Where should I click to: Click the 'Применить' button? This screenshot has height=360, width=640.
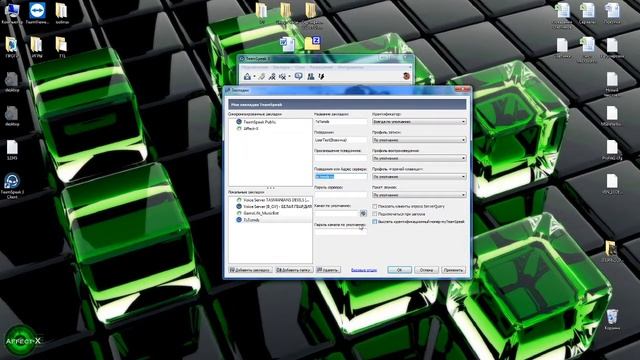point(453,270)
